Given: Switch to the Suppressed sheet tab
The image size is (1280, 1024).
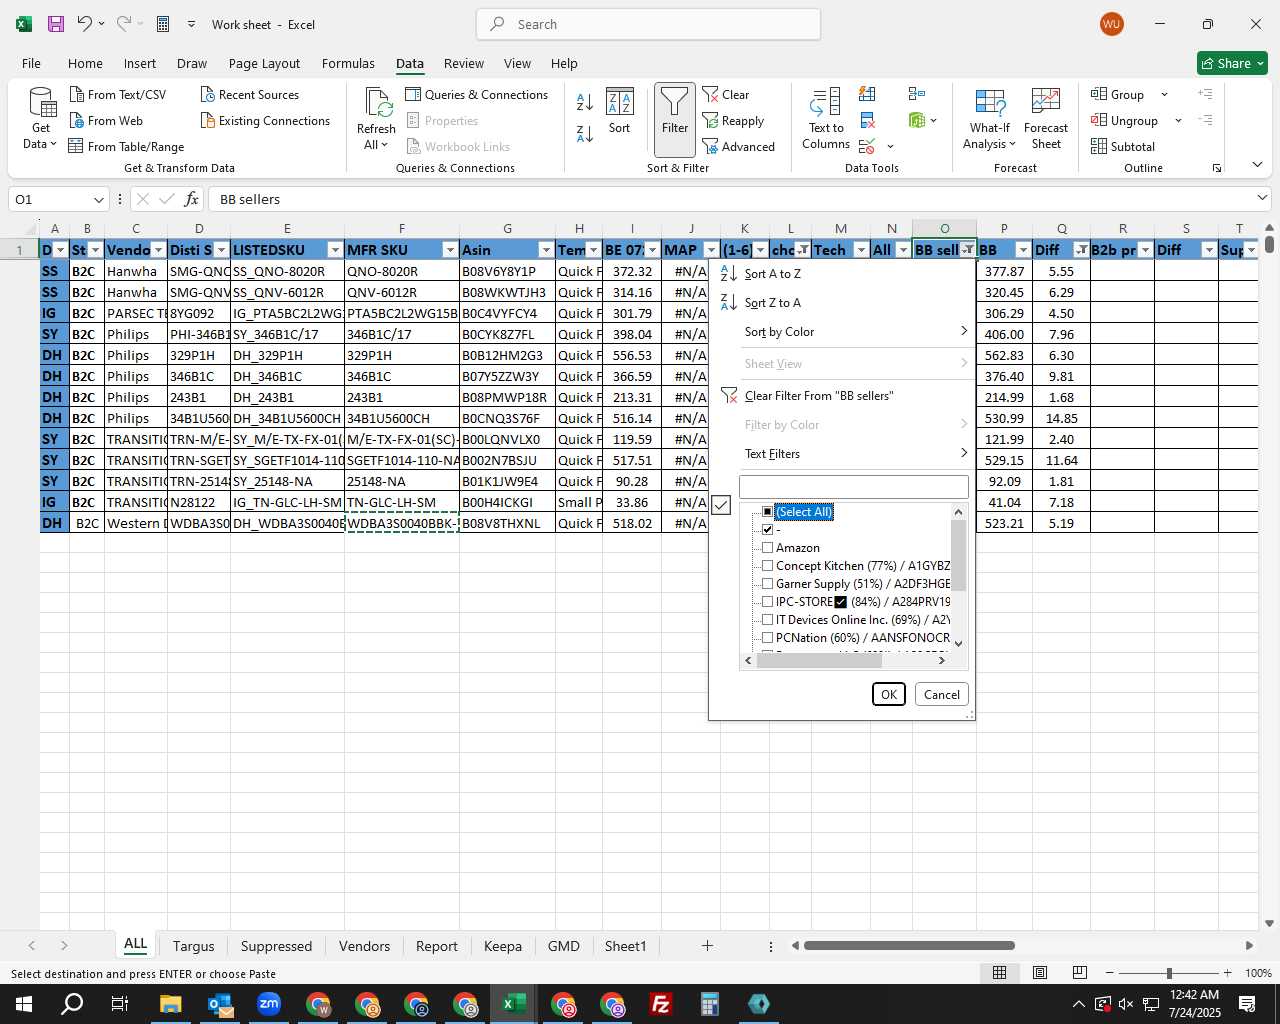Looking at the screenshot, I should (x=276, y=946).
